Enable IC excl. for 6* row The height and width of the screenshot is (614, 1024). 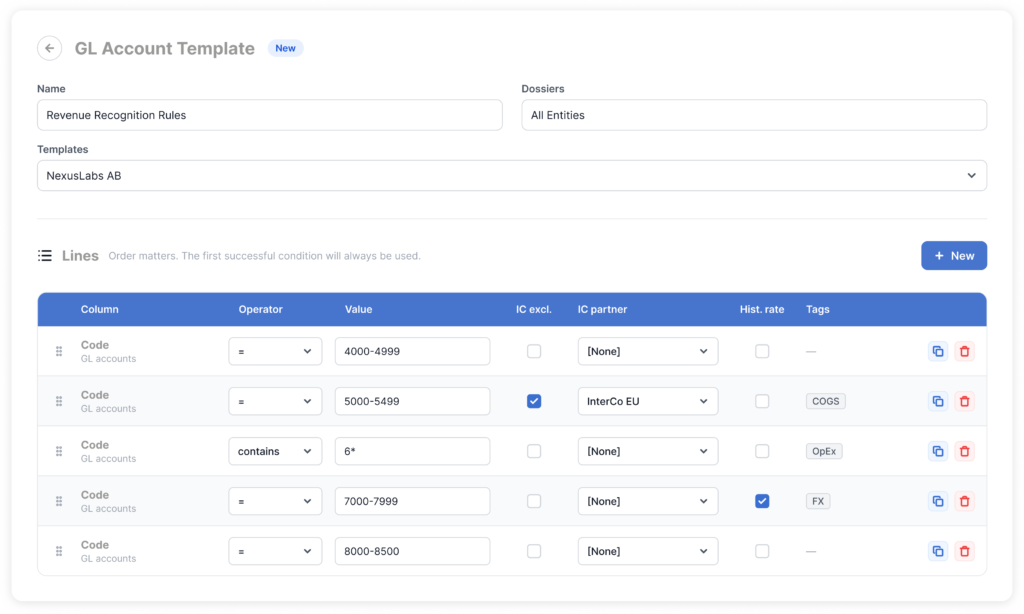click(x=534, y=451)
